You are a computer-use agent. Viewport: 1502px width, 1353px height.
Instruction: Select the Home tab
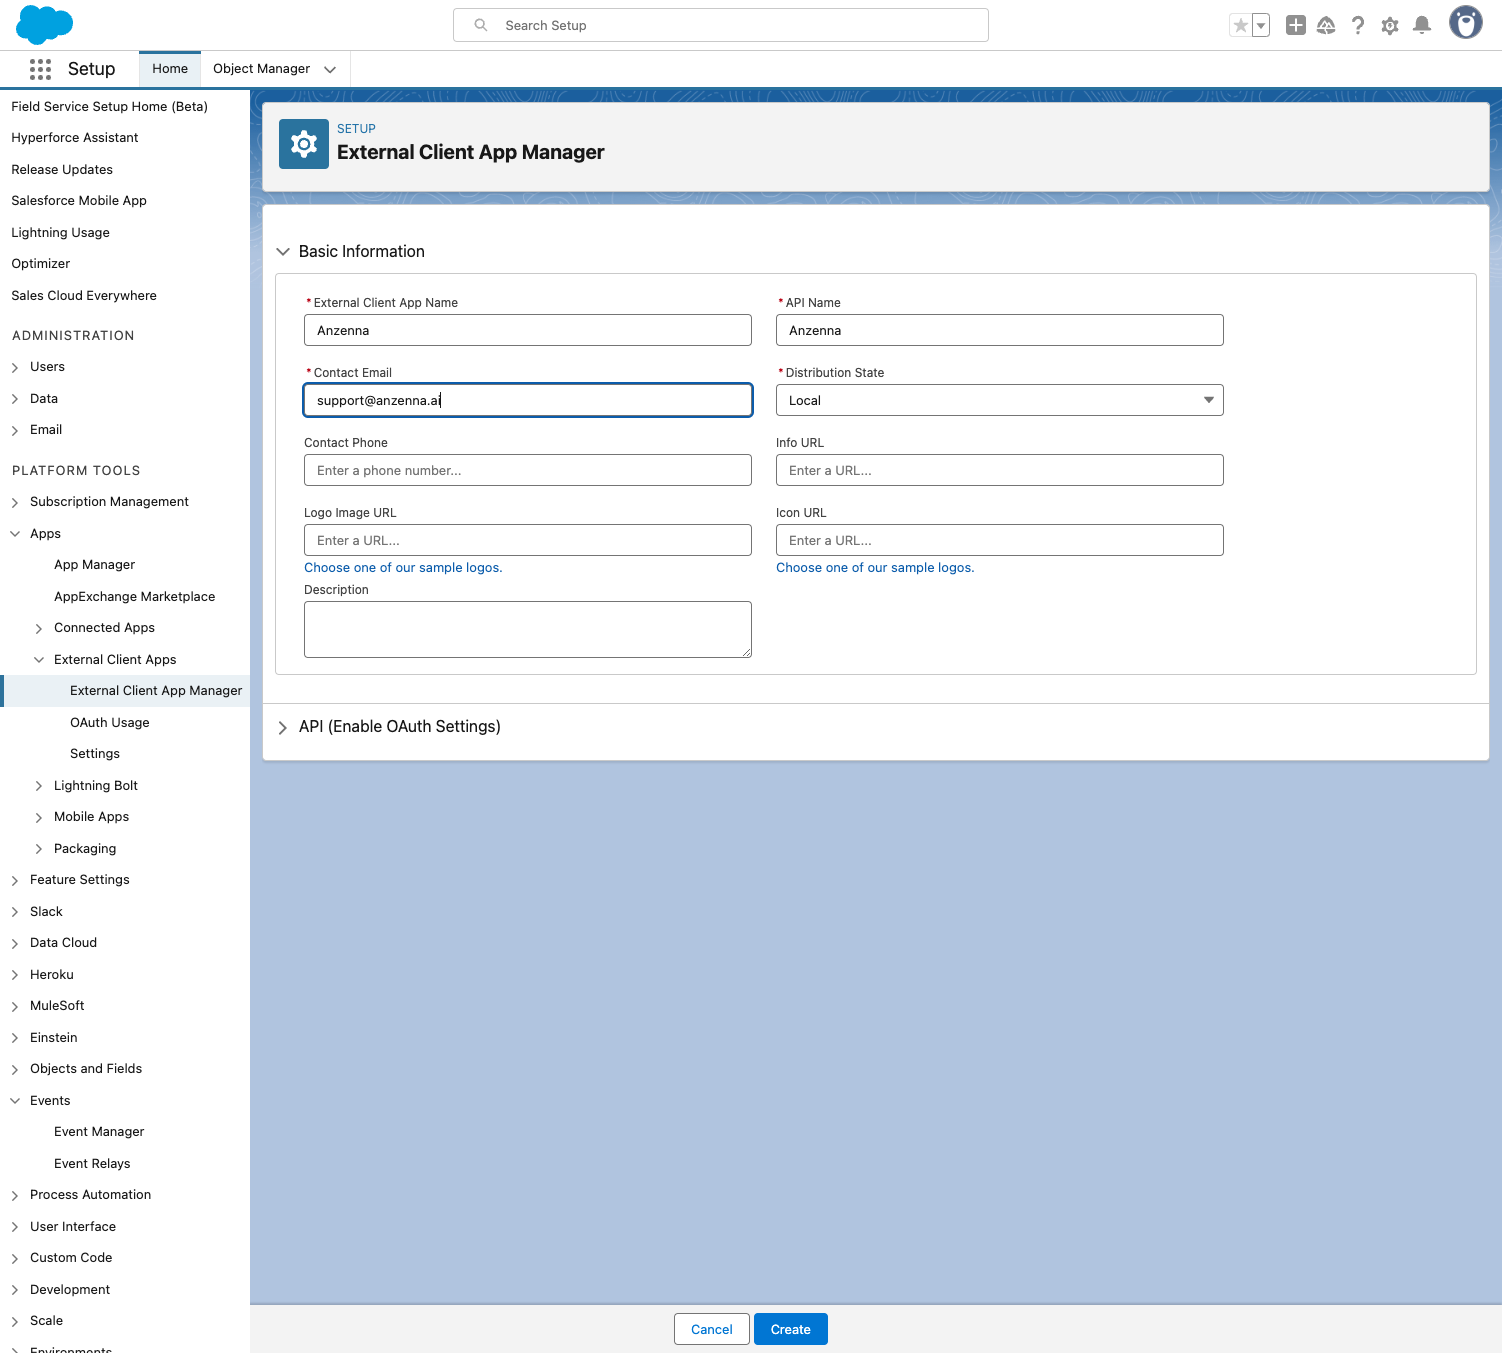[170, 69]
